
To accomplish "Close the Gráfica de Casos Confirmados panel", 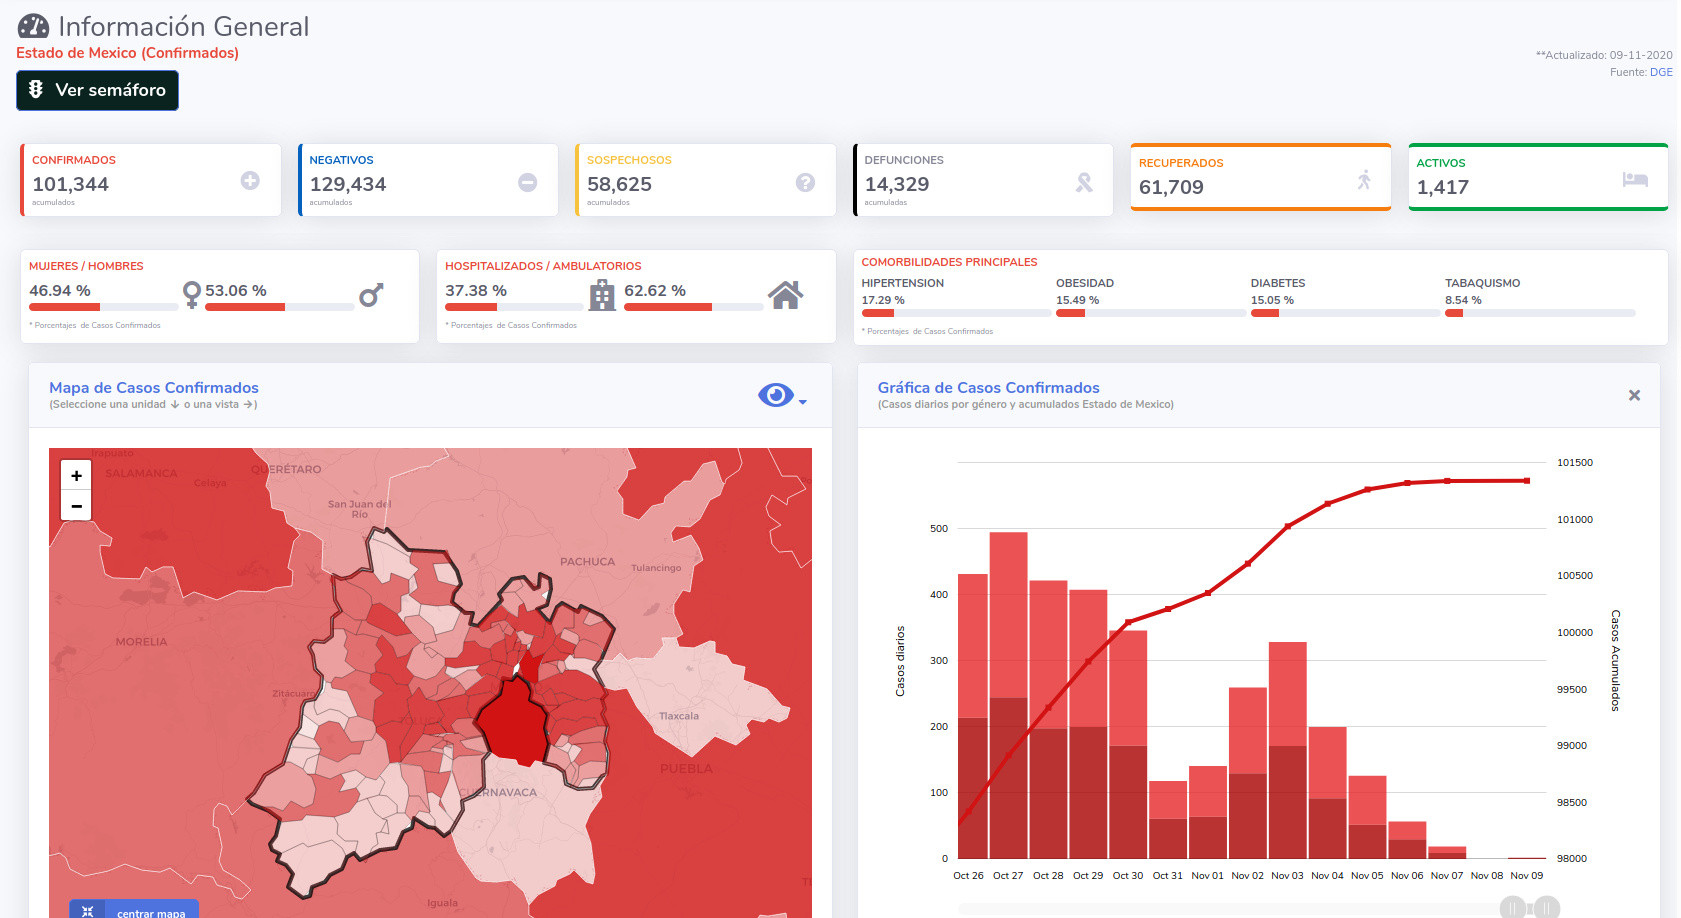I will (x=1634, y=395).
